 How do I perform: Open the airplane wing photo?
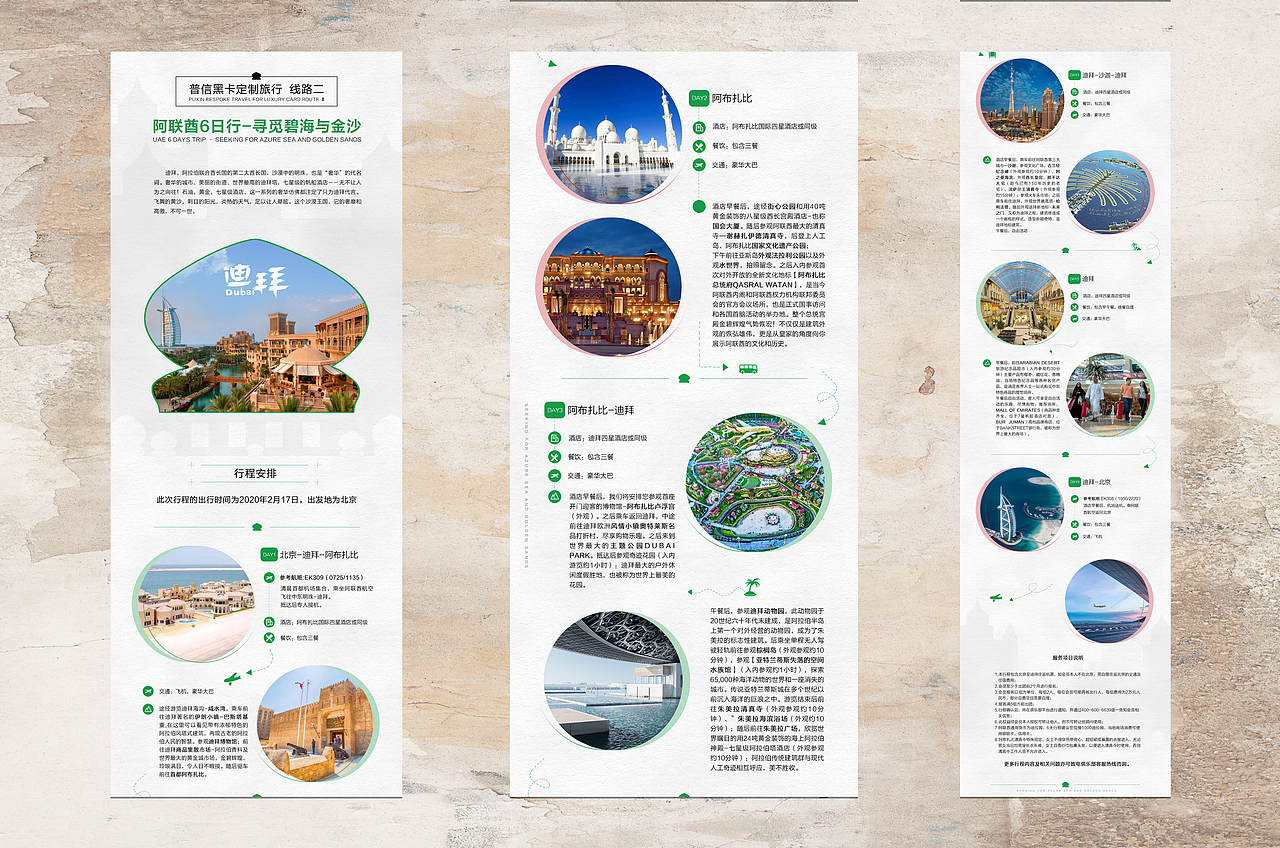coord(1108,601)
